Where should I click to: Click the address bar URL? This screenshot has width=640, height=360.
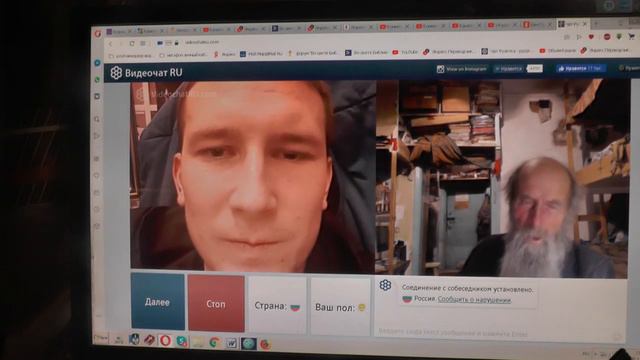click(x=202, y=42)
